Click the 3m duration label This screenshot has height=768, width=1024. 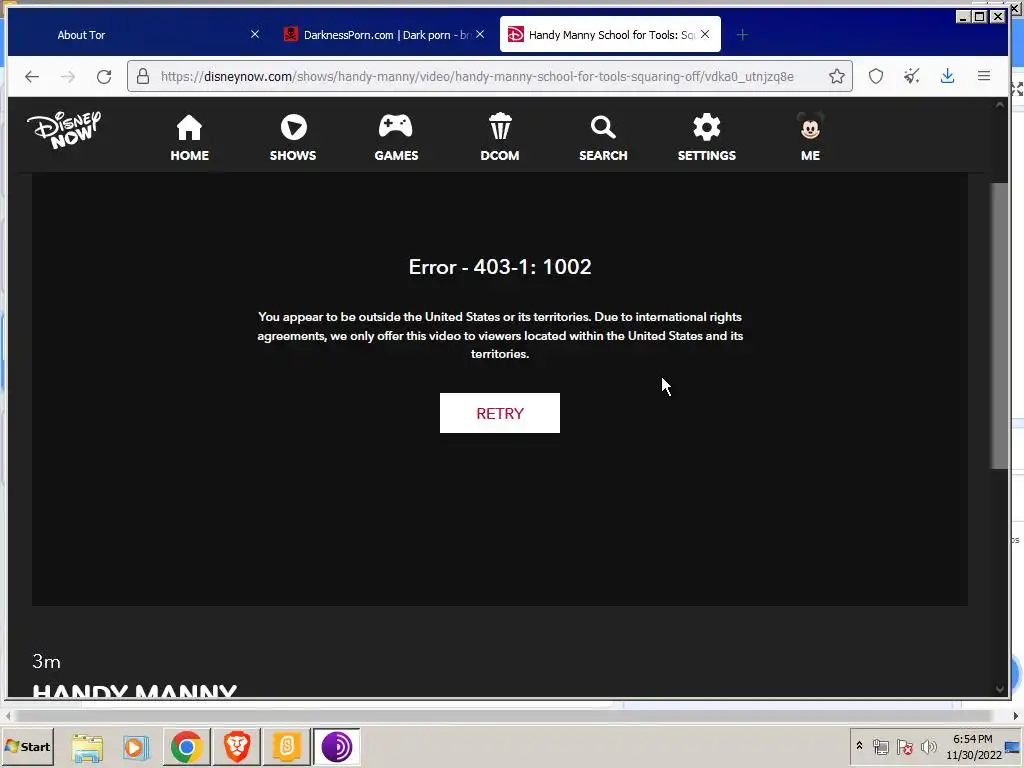tap(46, 662)
